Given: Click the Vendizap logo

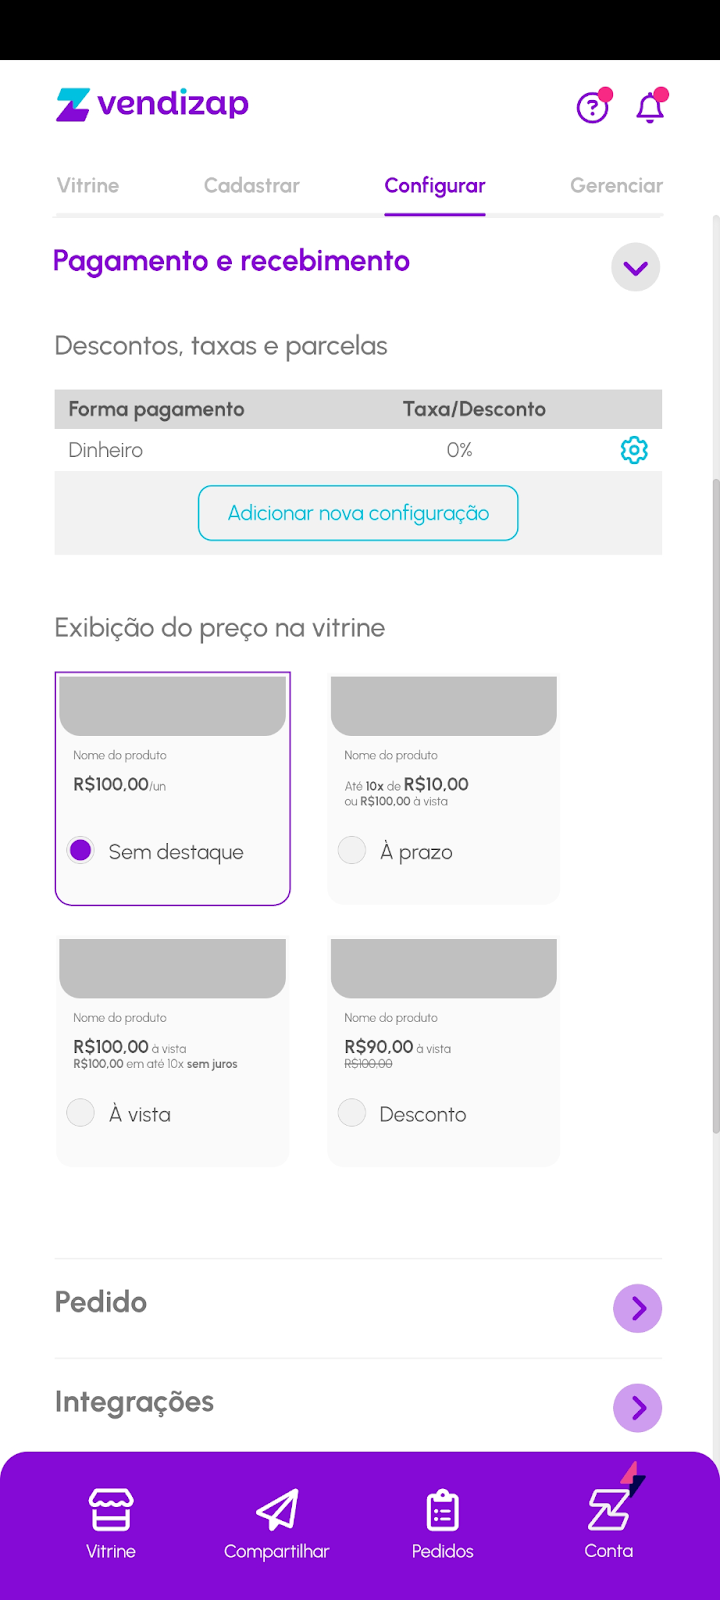Looking at the screenshot, I should 153,104.
